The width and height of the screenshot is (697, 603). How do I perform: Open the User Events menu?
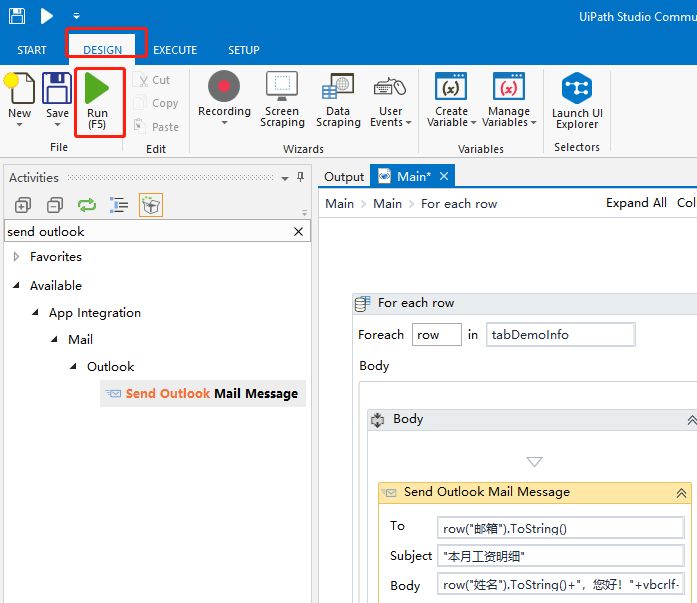(x=390, y=100)
